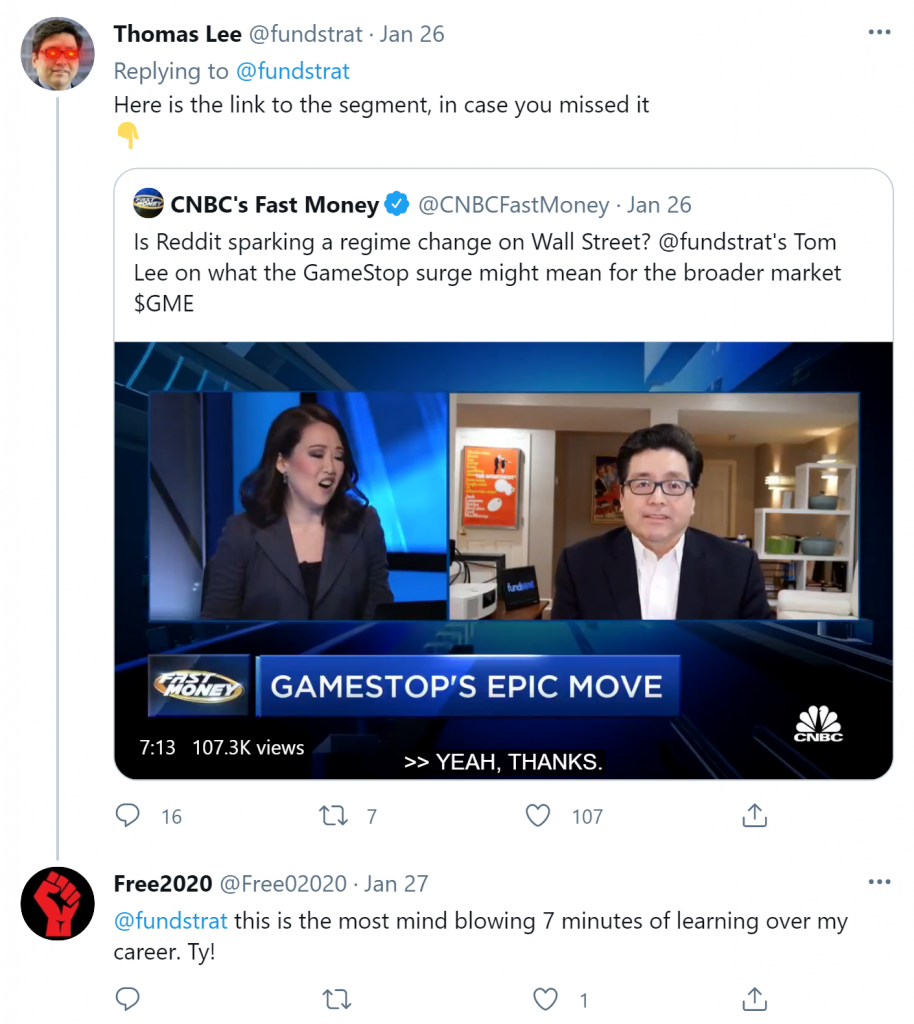Open the quoted CNBC's Fast Money tweet text
Screen dimensions: 914x1024
point(485,272)
